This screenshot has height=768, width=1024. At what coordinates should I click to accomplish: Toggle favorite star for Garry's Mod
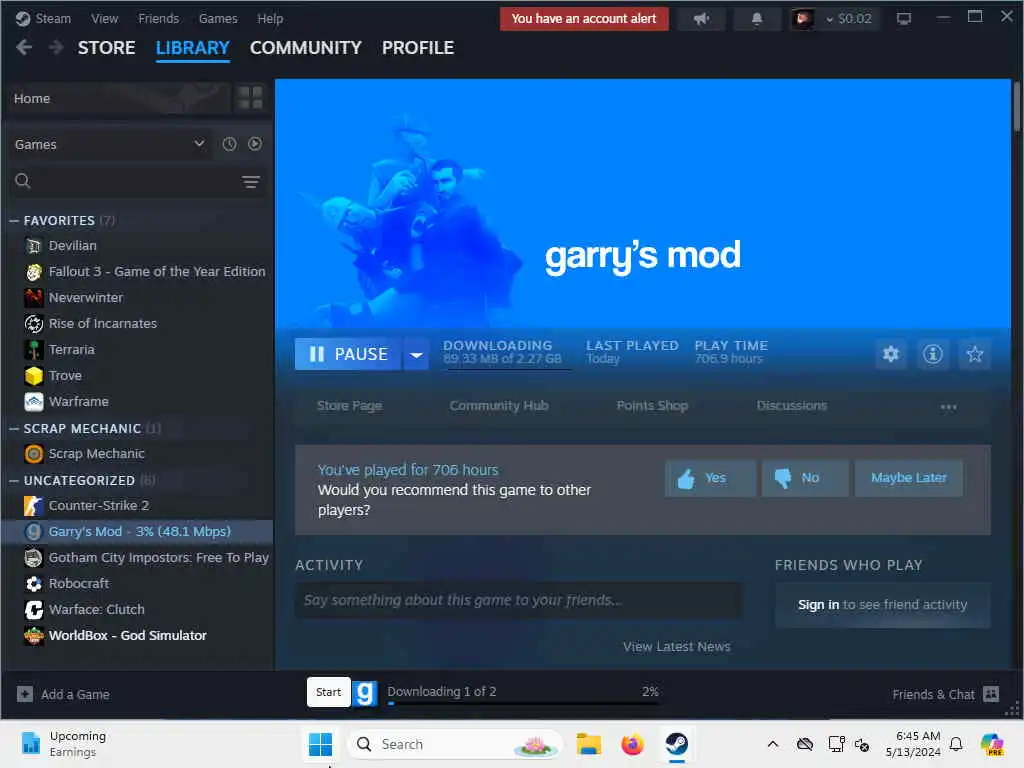(975, 354)
